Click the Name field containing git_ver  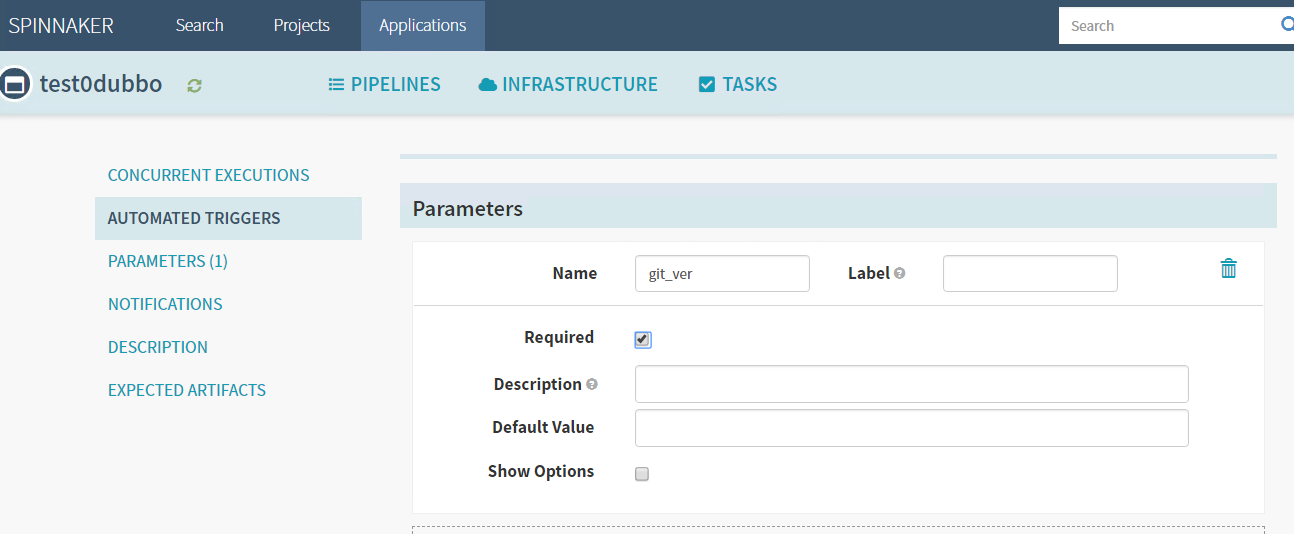(721, 274)
